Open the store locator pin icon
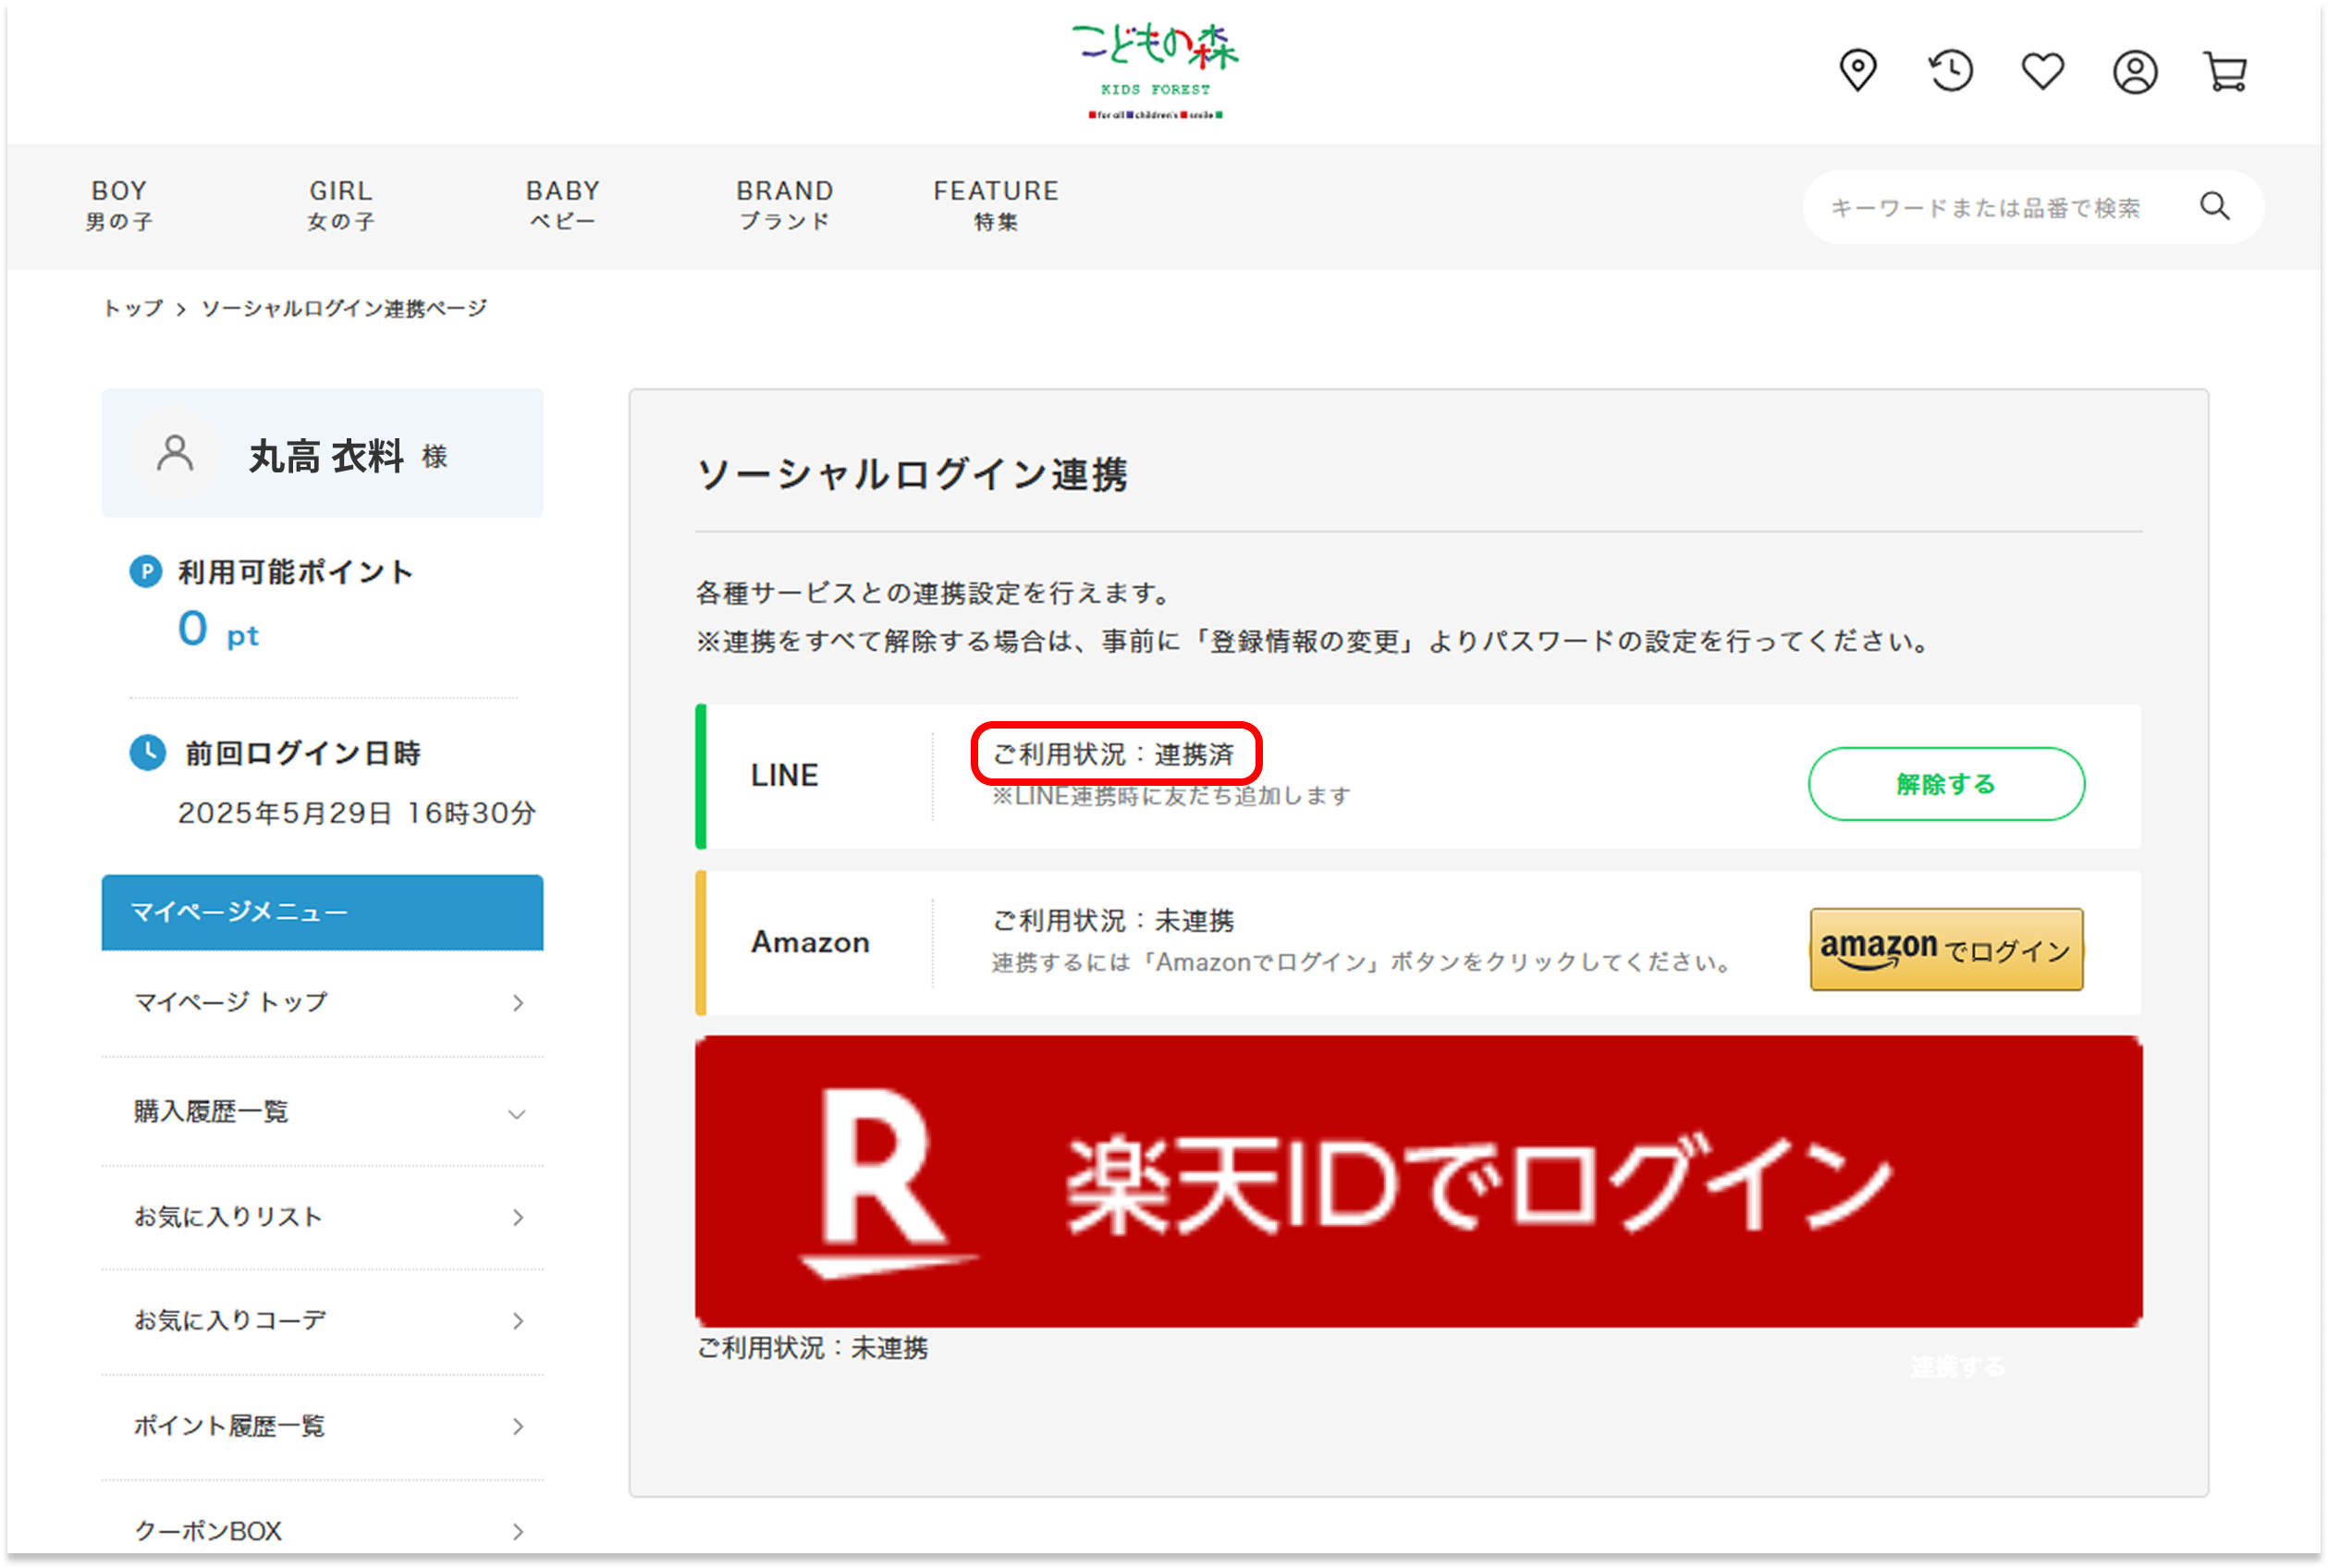The height and width of the screenshot is (1568, 2328). 1857,71
